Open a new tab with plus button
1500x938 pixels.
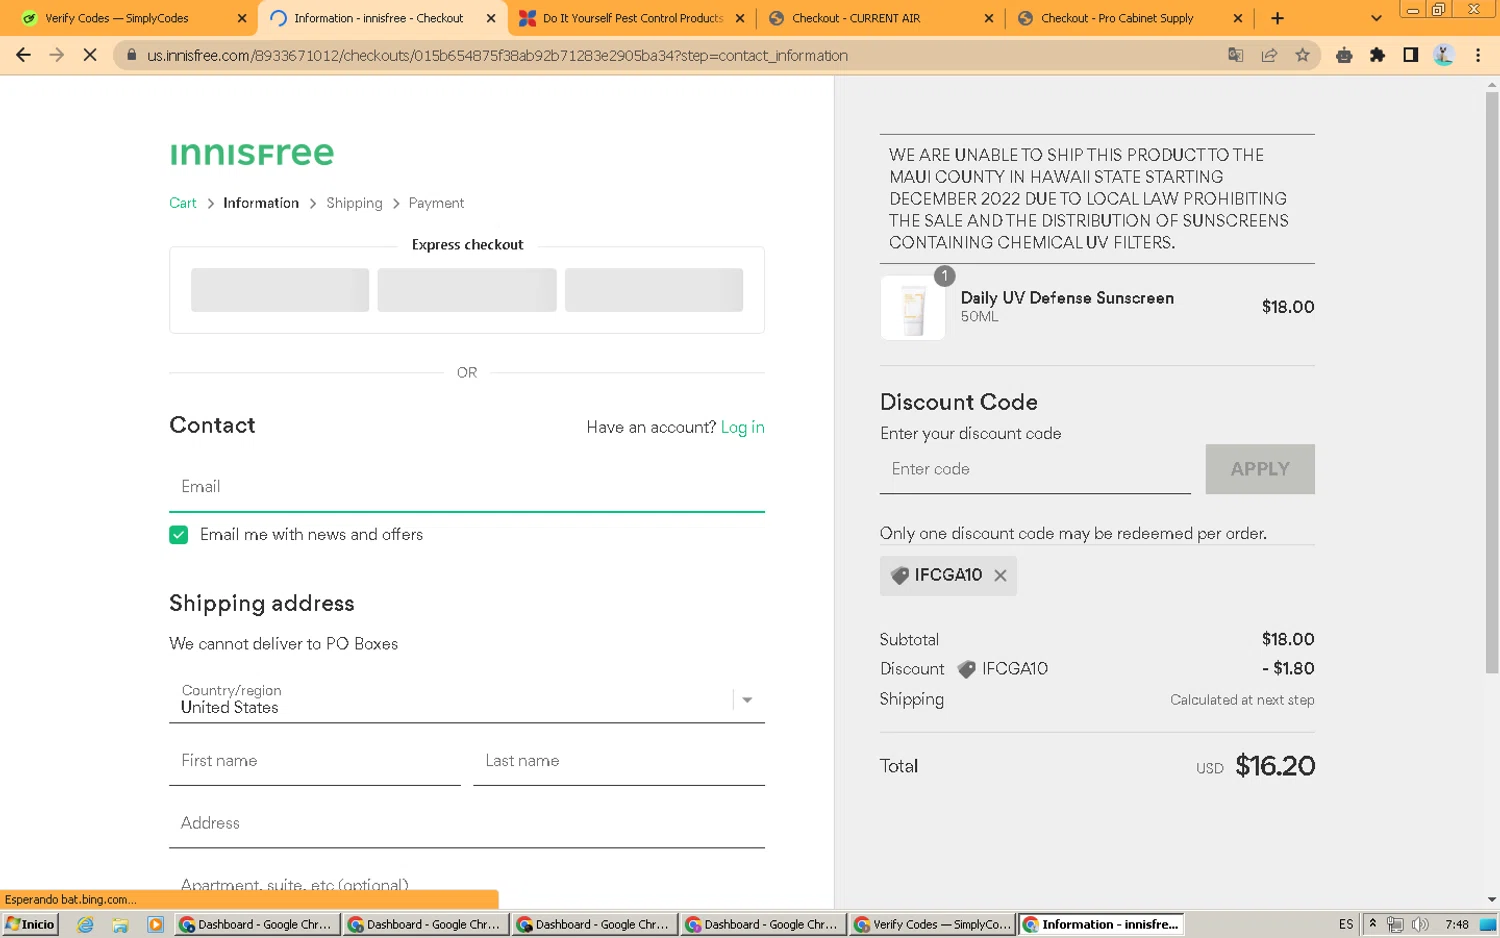coord(1277,18)
